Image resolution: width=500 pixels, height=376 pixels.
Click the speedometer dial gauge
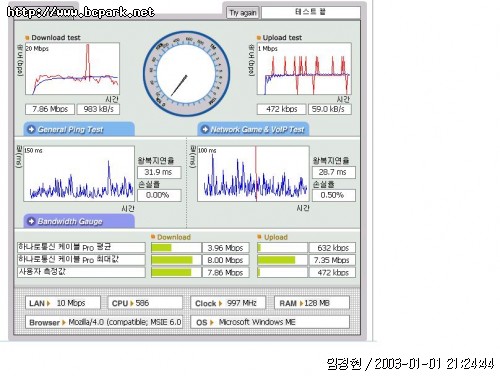click(186, 74)
